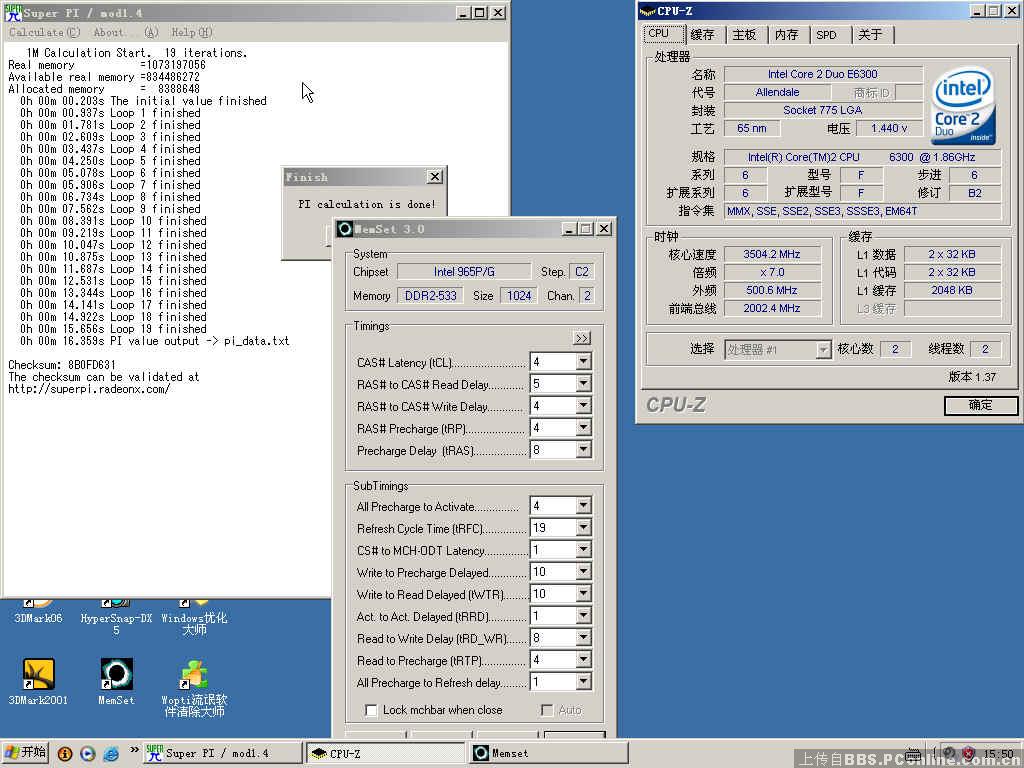Screen dimensions: 1024x768
Task: Open the 开始 Start menu
Action: [25, 753]
